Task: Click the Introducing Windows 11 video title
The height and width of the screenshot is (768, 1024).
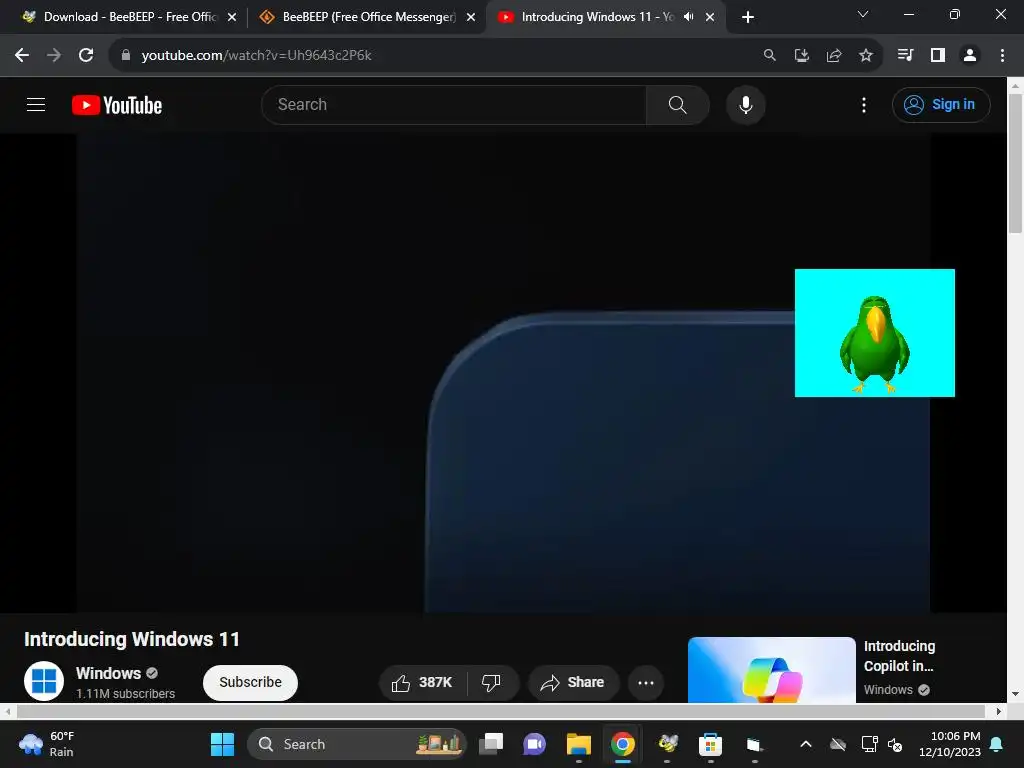Action: click(x=132, y=639)
